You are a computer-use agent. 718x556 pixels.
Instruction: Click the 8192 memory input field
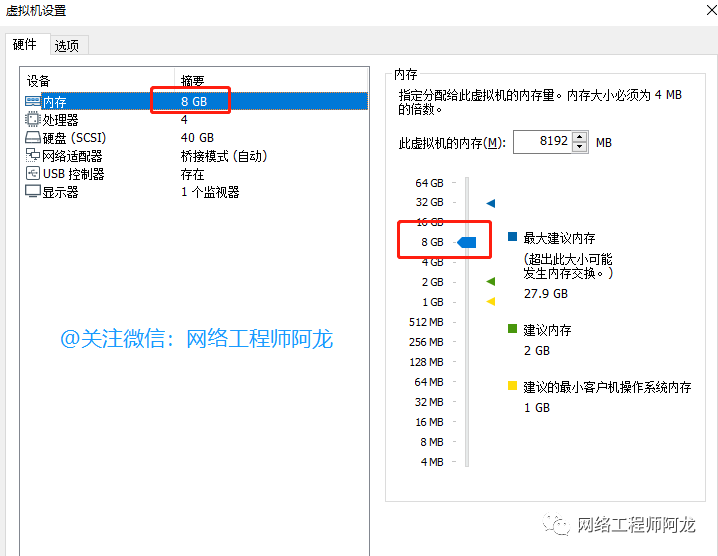click(543, 142)
